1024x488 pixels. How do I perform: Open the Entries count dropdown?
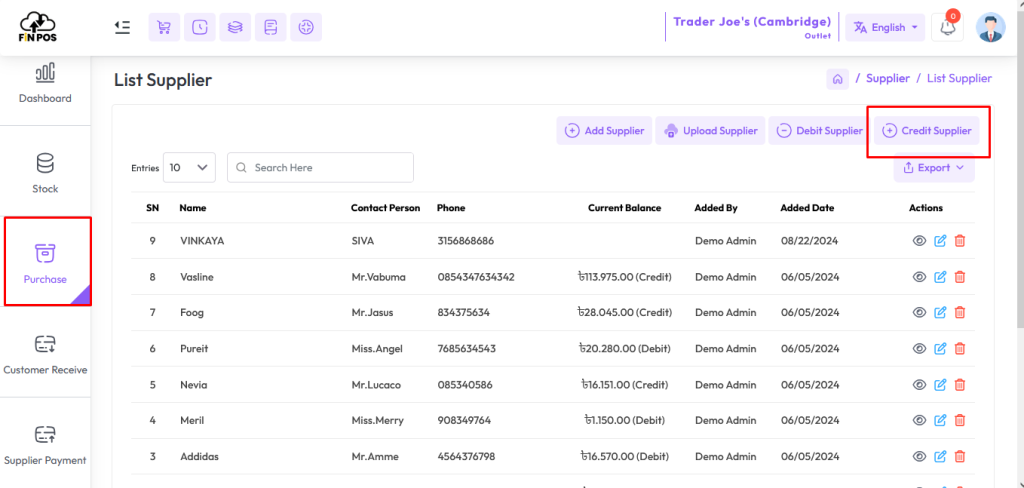click(189, 168)
